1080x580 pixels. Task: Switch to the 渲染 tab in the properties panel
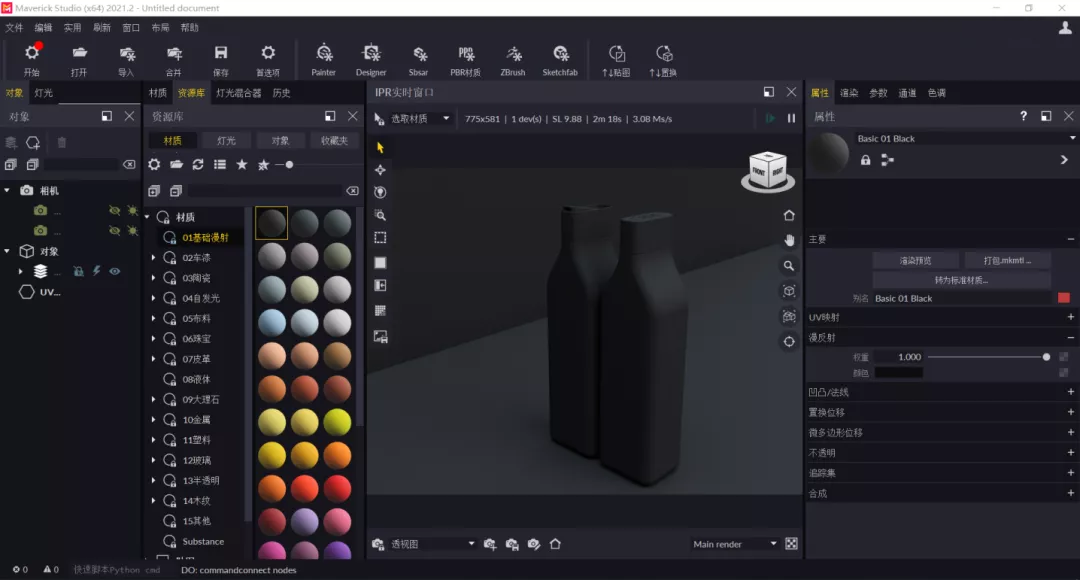tap(849, 93)
